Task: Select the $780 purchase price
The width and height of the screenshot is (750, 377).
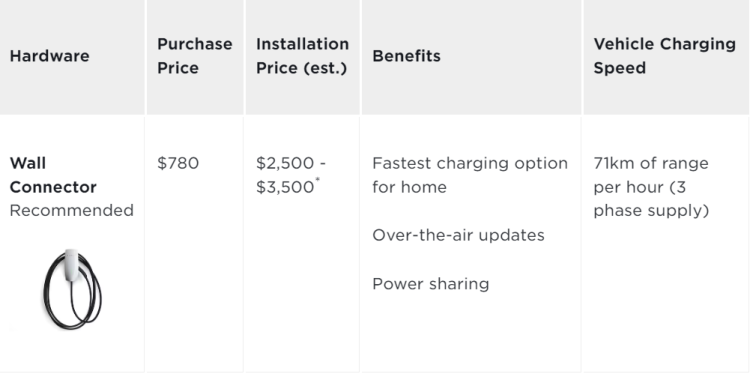Action: pyautogui.click(x=178, y=164)
